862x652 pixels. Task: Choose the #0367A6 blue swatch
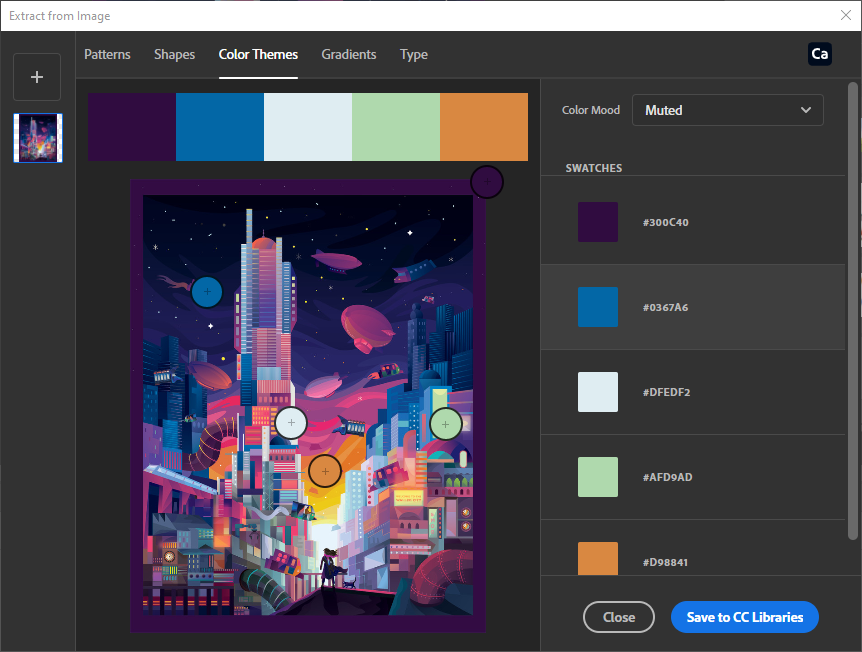coord(598,307)
